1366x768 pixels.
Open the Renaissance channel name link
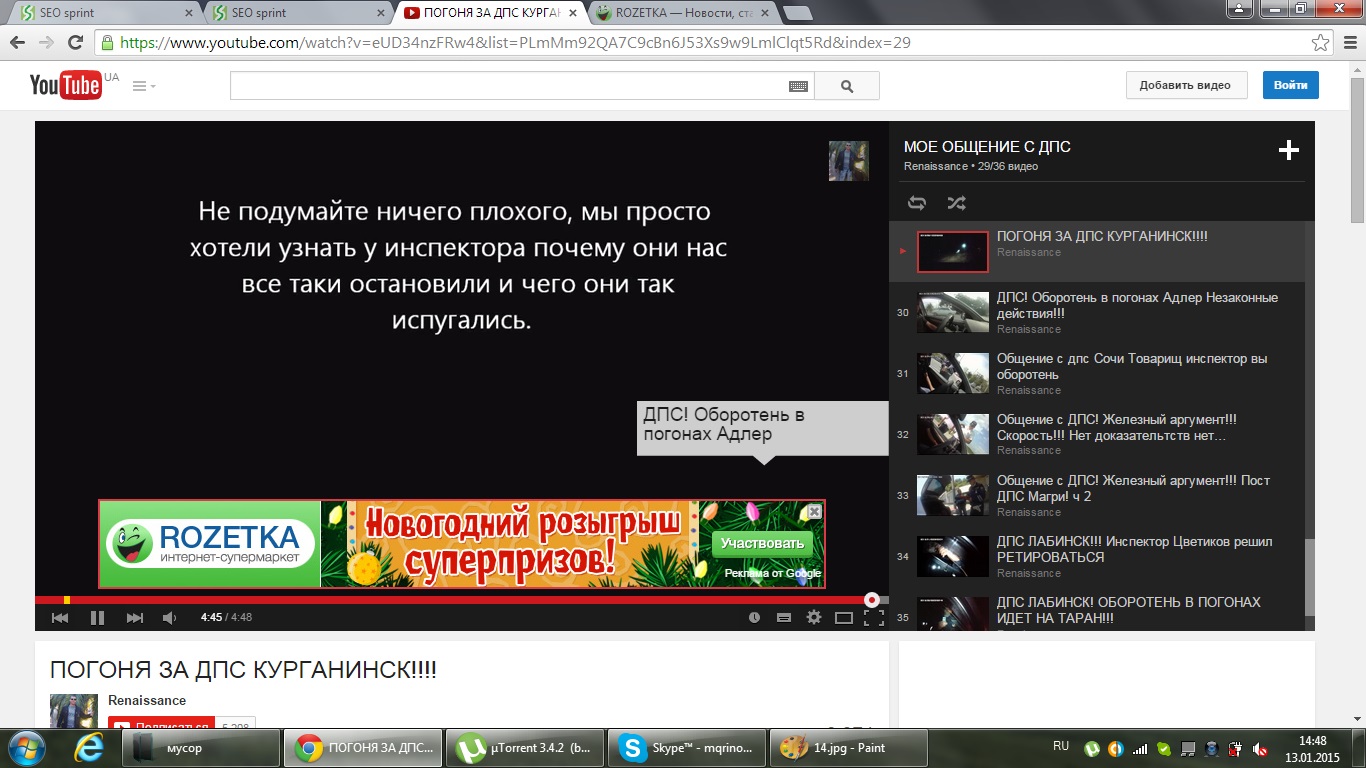[147, 701]
